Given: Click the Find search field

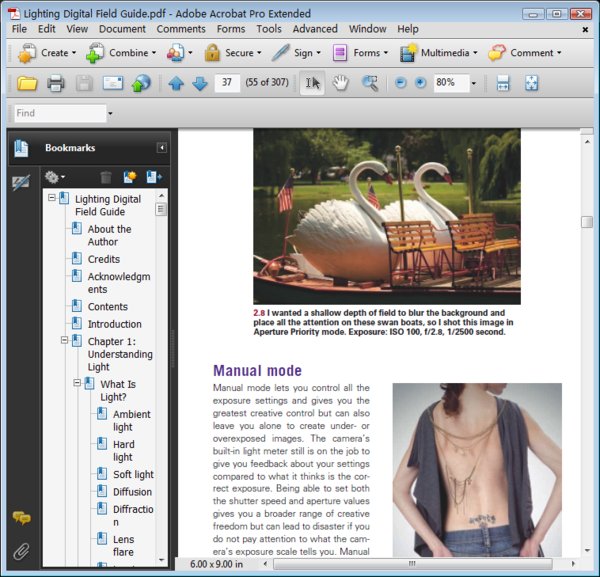Looking at the screenshot, I should [60, 114].
